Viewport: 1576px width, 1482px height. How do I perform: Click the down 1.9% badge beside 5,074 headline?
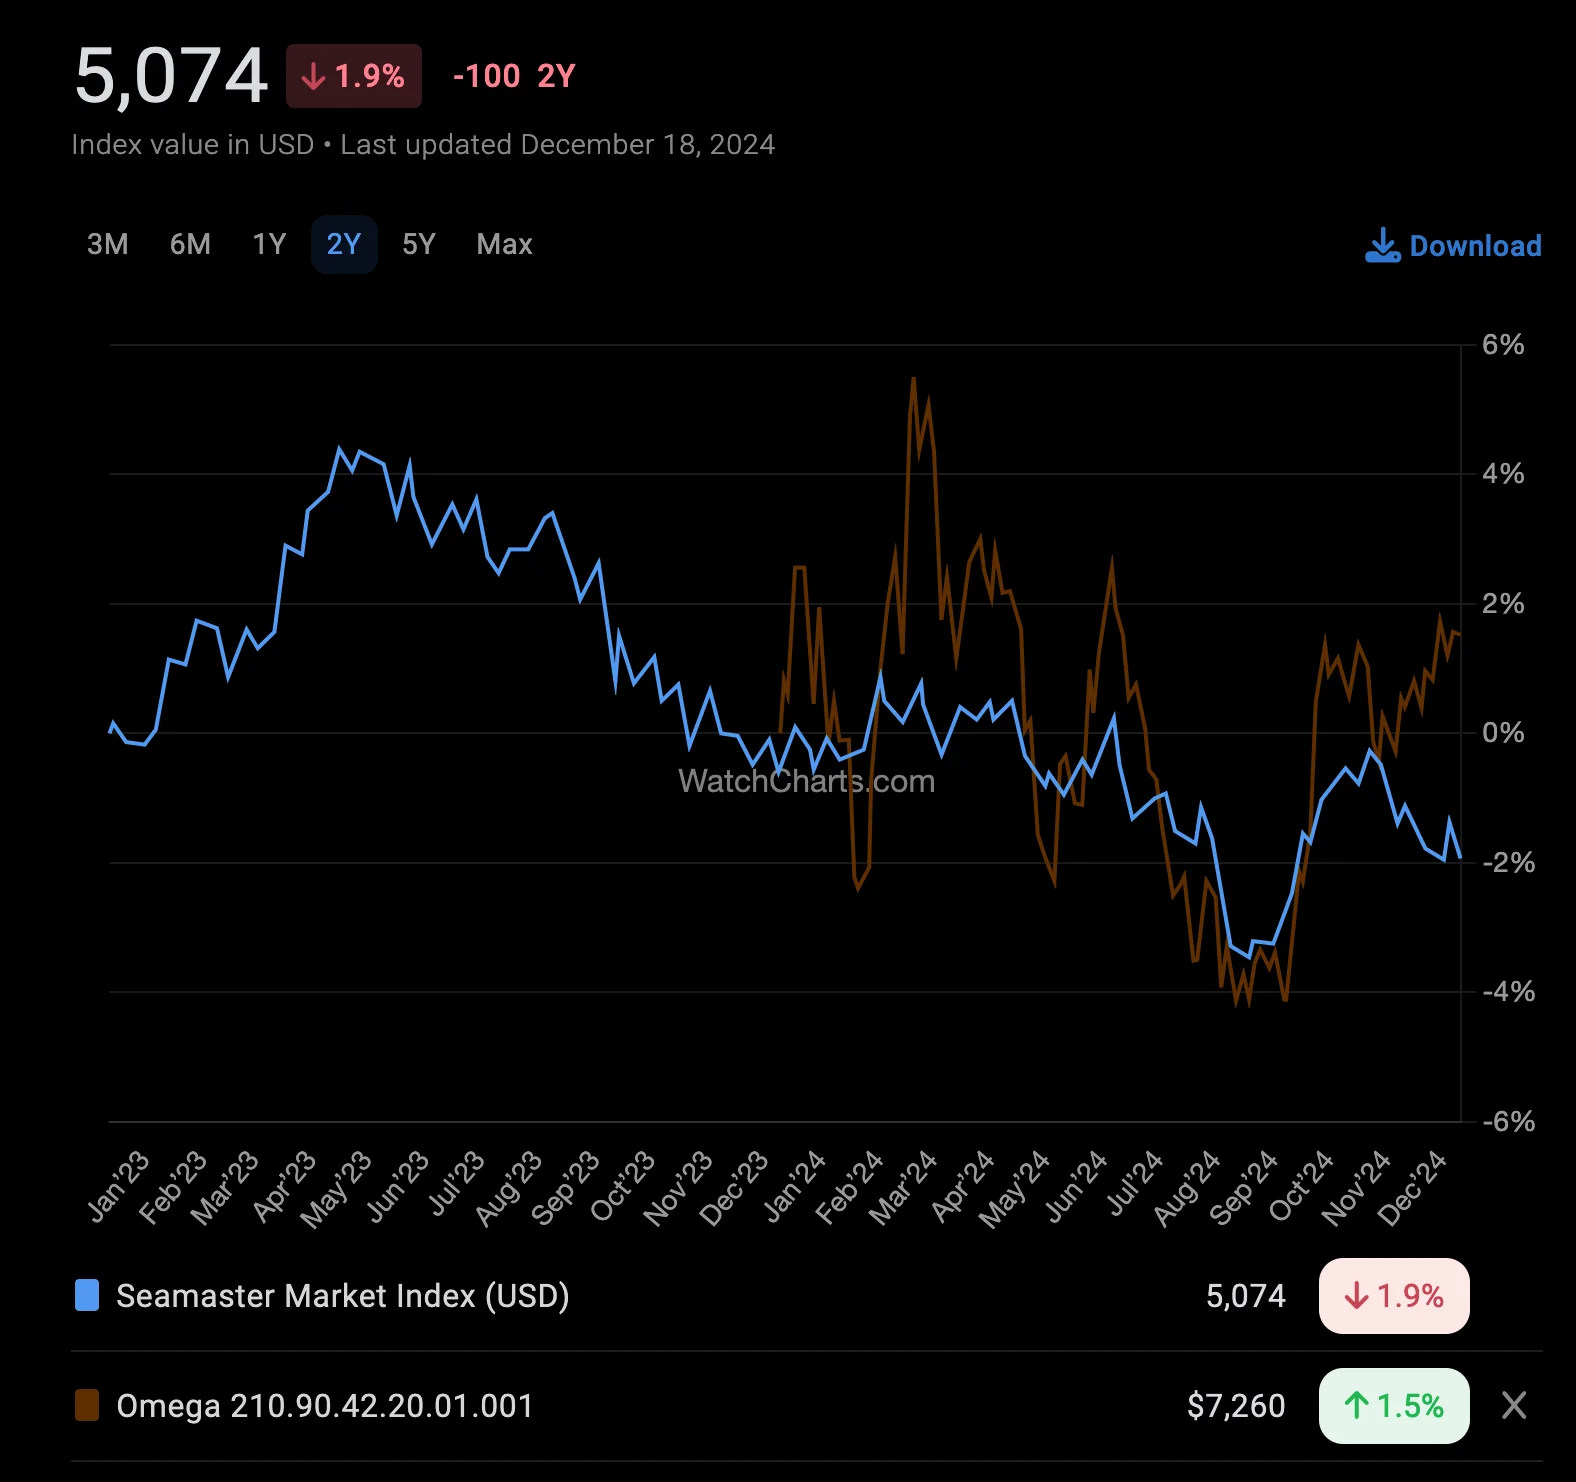(354, 76)
